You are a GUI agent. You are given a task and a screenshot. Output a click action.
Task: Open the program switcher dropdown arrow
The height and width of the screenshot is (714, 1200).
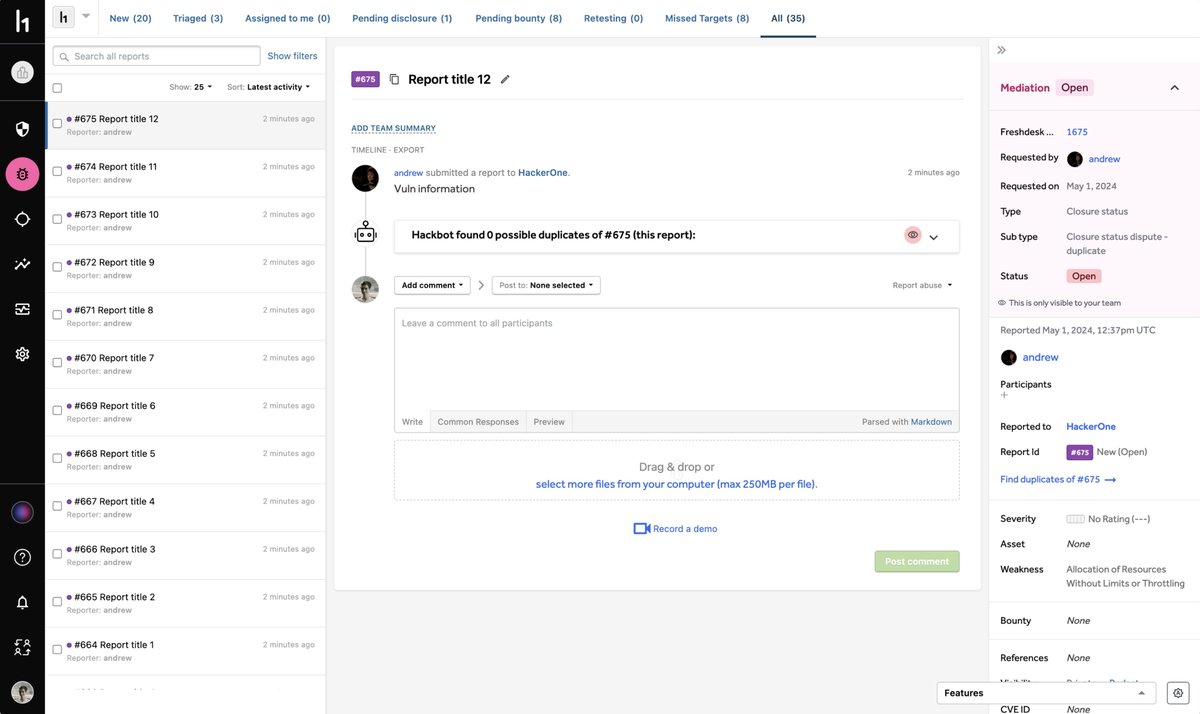[86, 16]
